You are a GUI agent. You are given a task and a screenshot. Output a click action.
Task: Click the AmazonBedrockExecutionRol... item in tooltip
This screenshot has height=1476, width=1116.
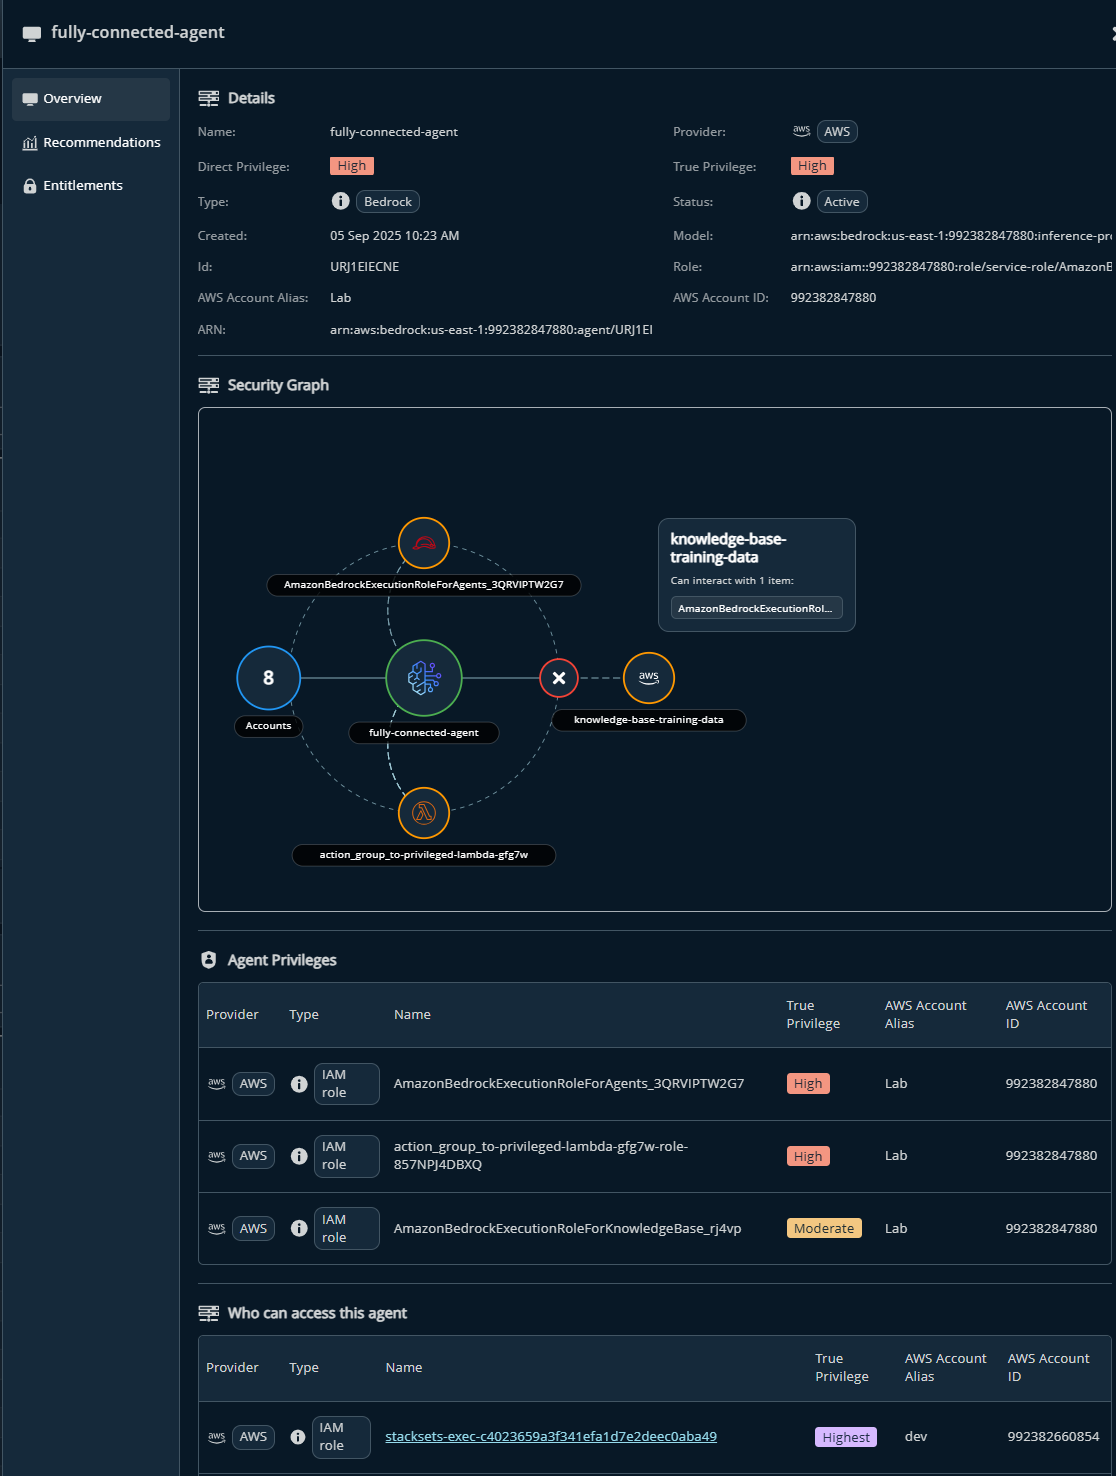(x=756, y=608)
